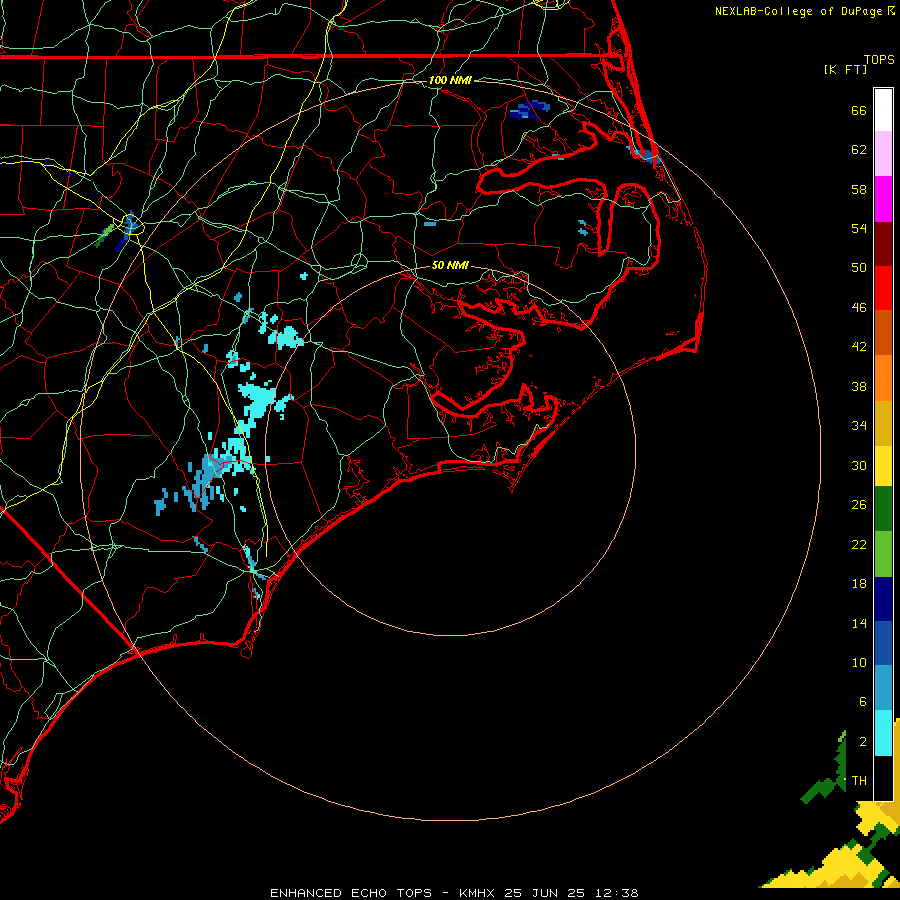The image size is (900, 900).
Task: Pick the dark green swatch beside 26
Action: (883, 509)
